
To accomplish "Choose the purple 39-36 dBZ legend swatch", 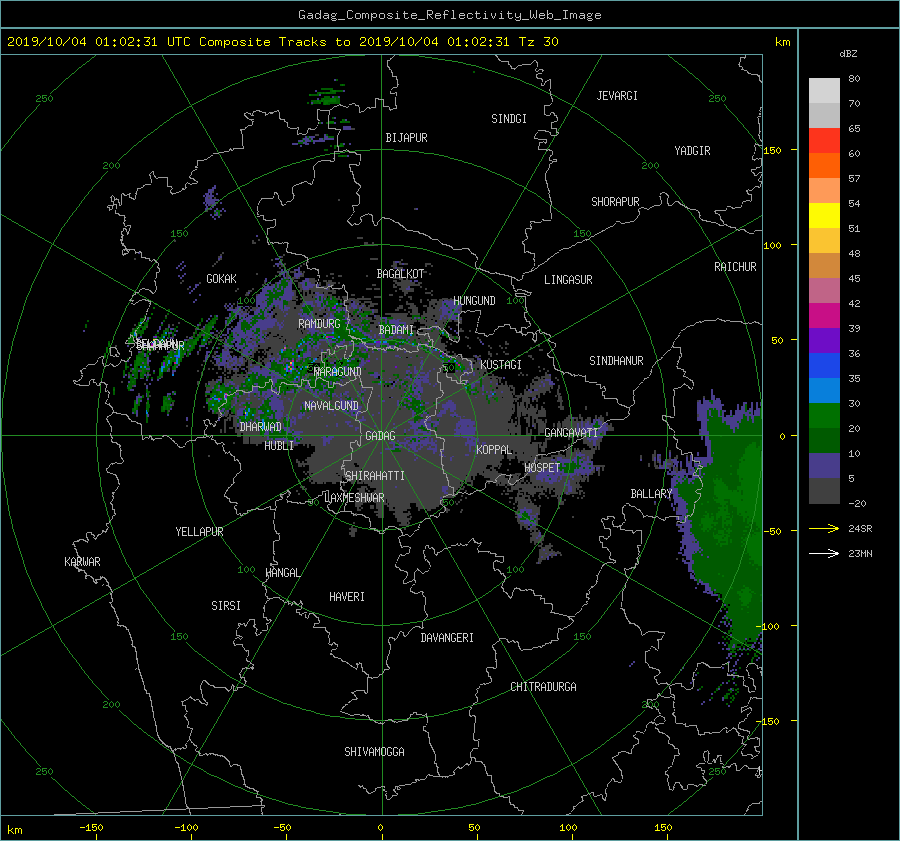I will click(x=824, y=340).
